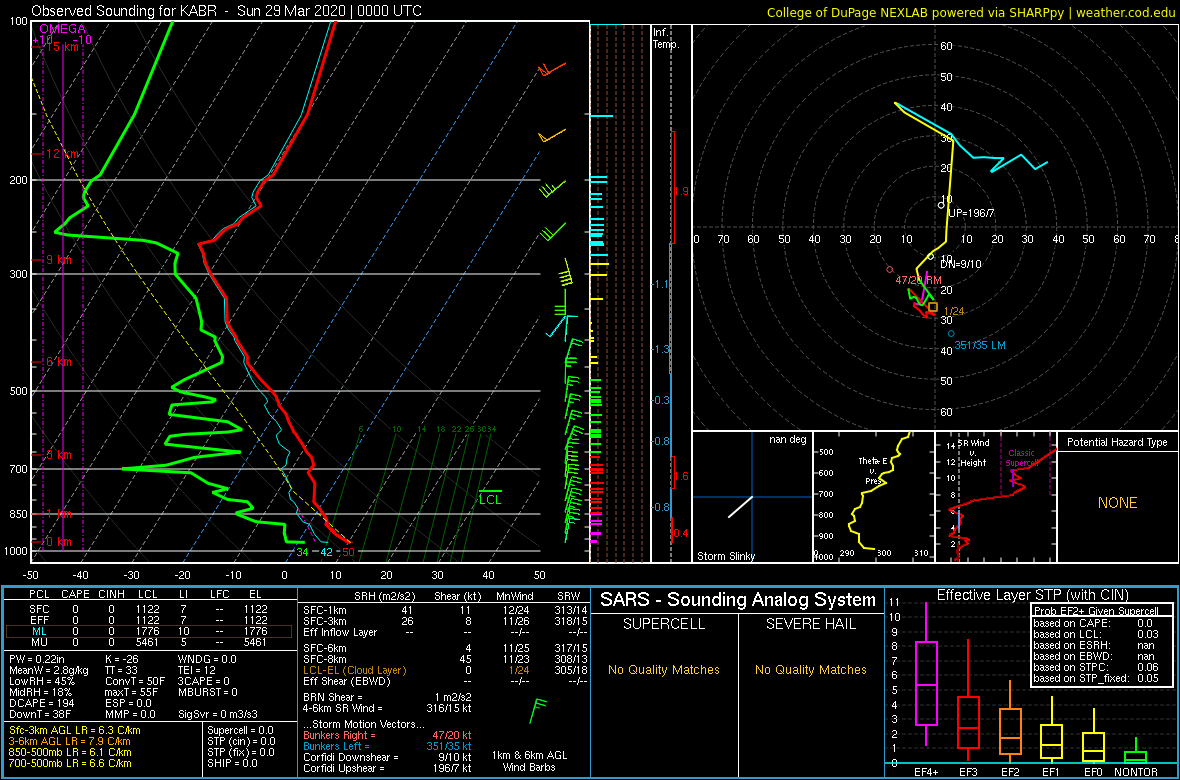Click the Bunkers Right = 47/20 kt line

[386, 734]
